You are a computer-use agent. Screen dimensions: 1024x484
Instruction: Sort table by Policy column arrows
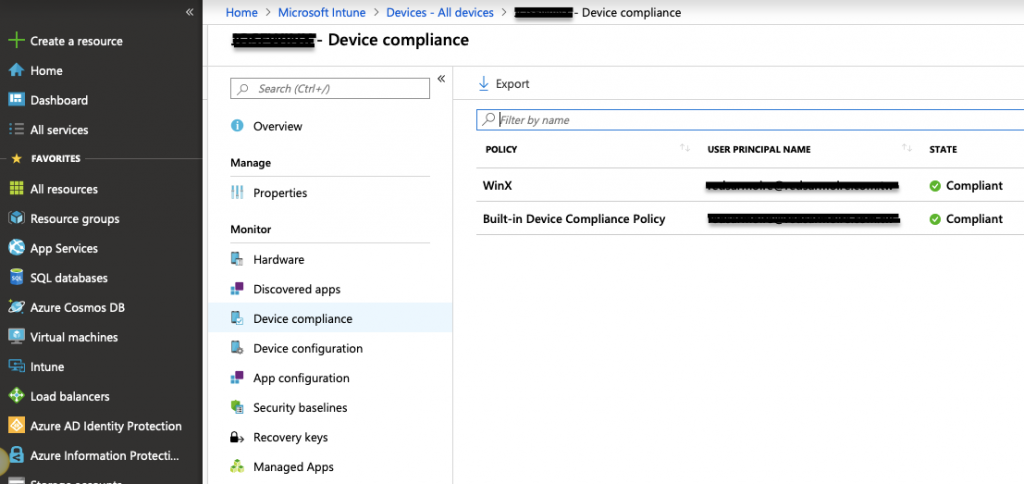(x=685, y=148)
